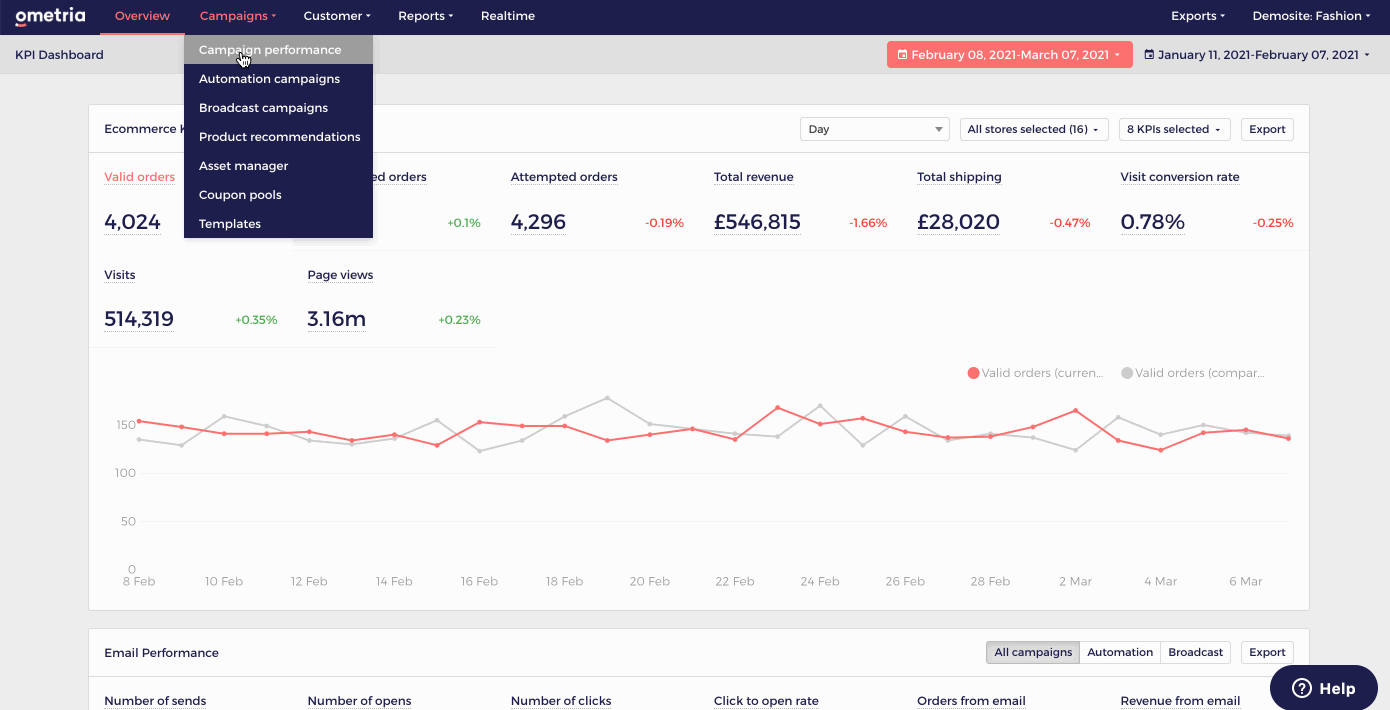Toggle Valid orders current series legend
The image size is (1390, 710).
coord(1035,373)
